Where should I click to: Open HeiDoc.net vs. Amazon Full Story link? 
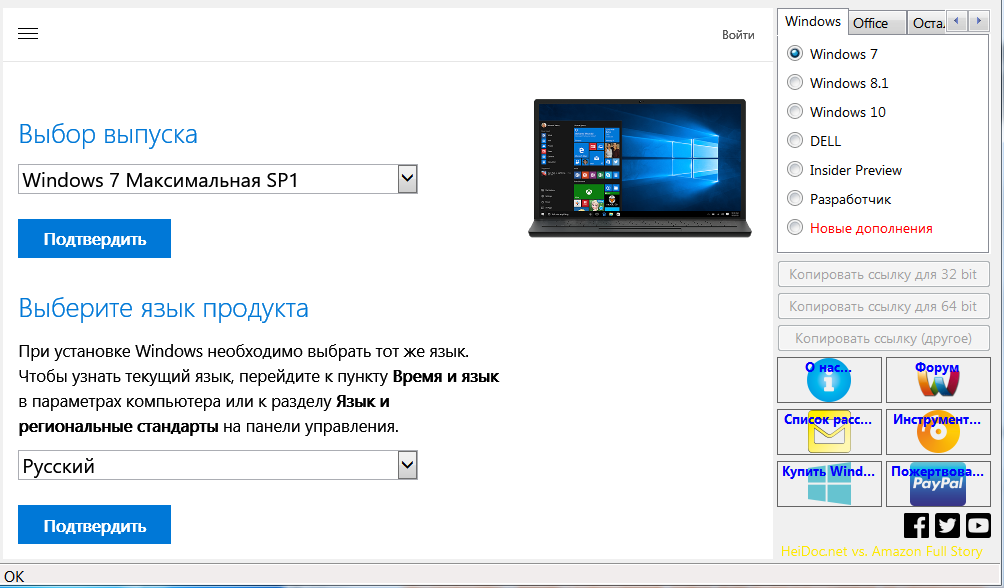tap(881, 551)
